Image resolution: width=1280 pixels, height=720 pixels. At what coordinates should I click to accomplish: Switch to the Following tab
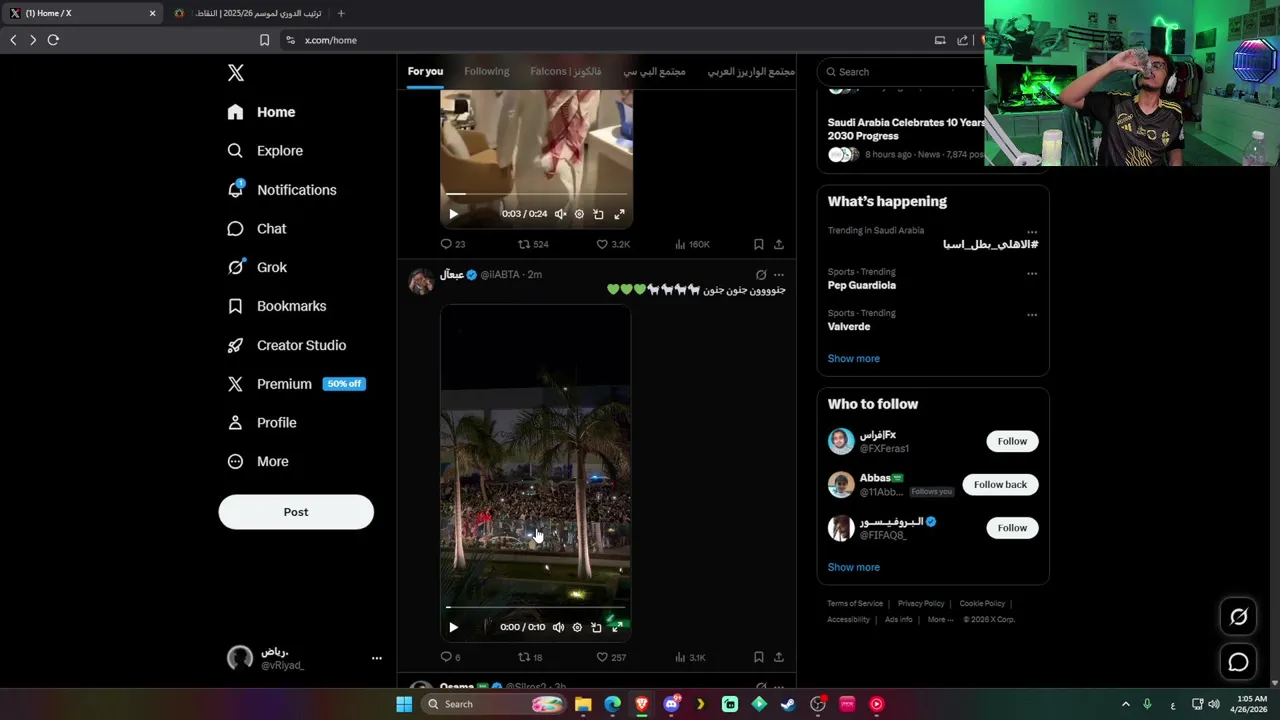coord(487,72)
